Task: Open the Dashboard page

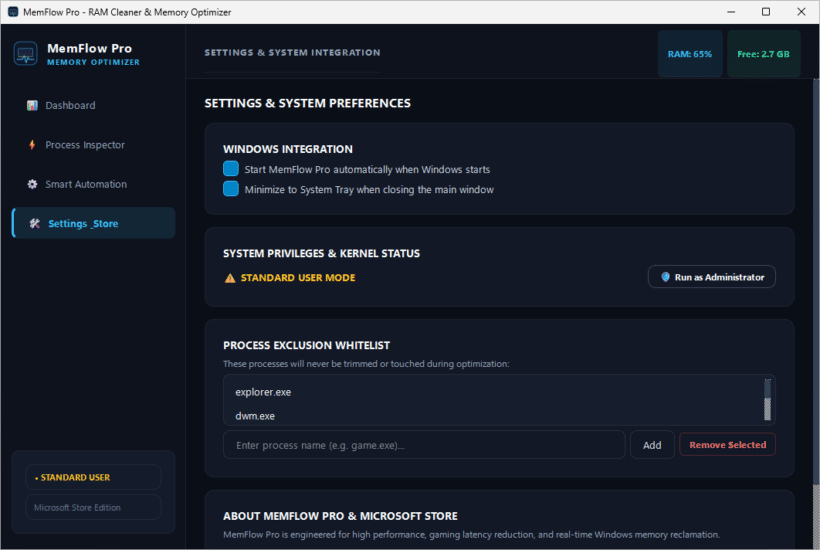Action: 94,106
